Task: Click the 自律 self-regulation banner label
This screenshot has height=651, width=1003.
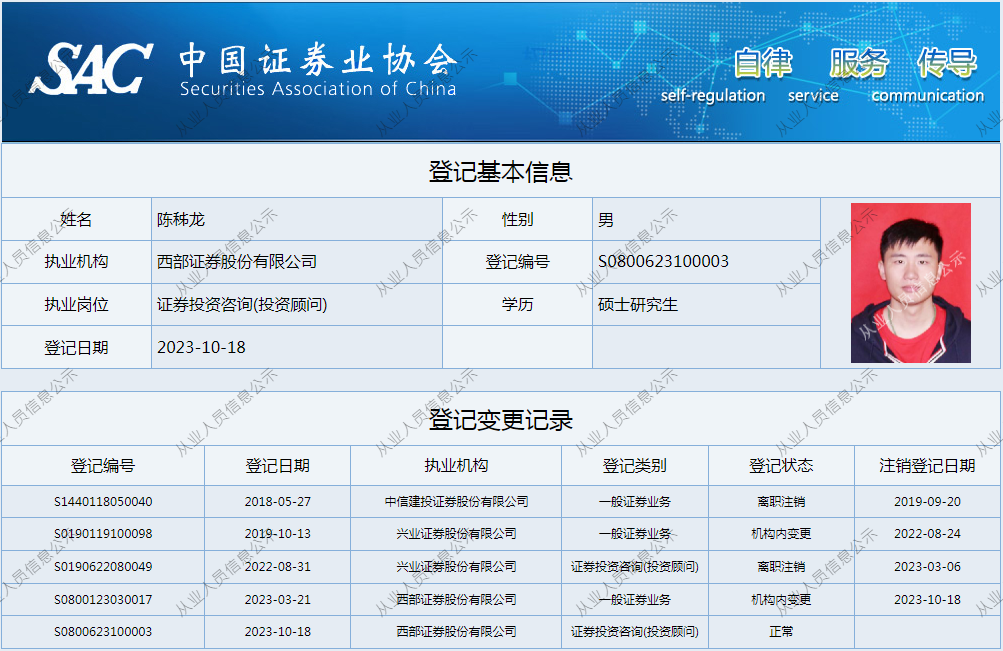Action: (763, 64)
